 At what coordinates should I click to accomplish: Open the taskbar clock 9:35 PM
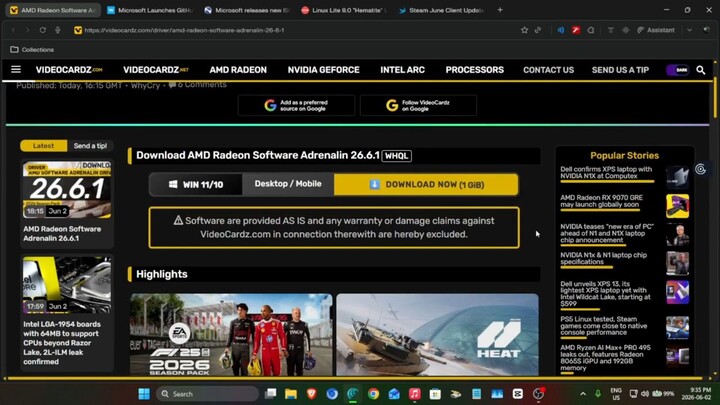pyautogui.click(x=696, y=394)
